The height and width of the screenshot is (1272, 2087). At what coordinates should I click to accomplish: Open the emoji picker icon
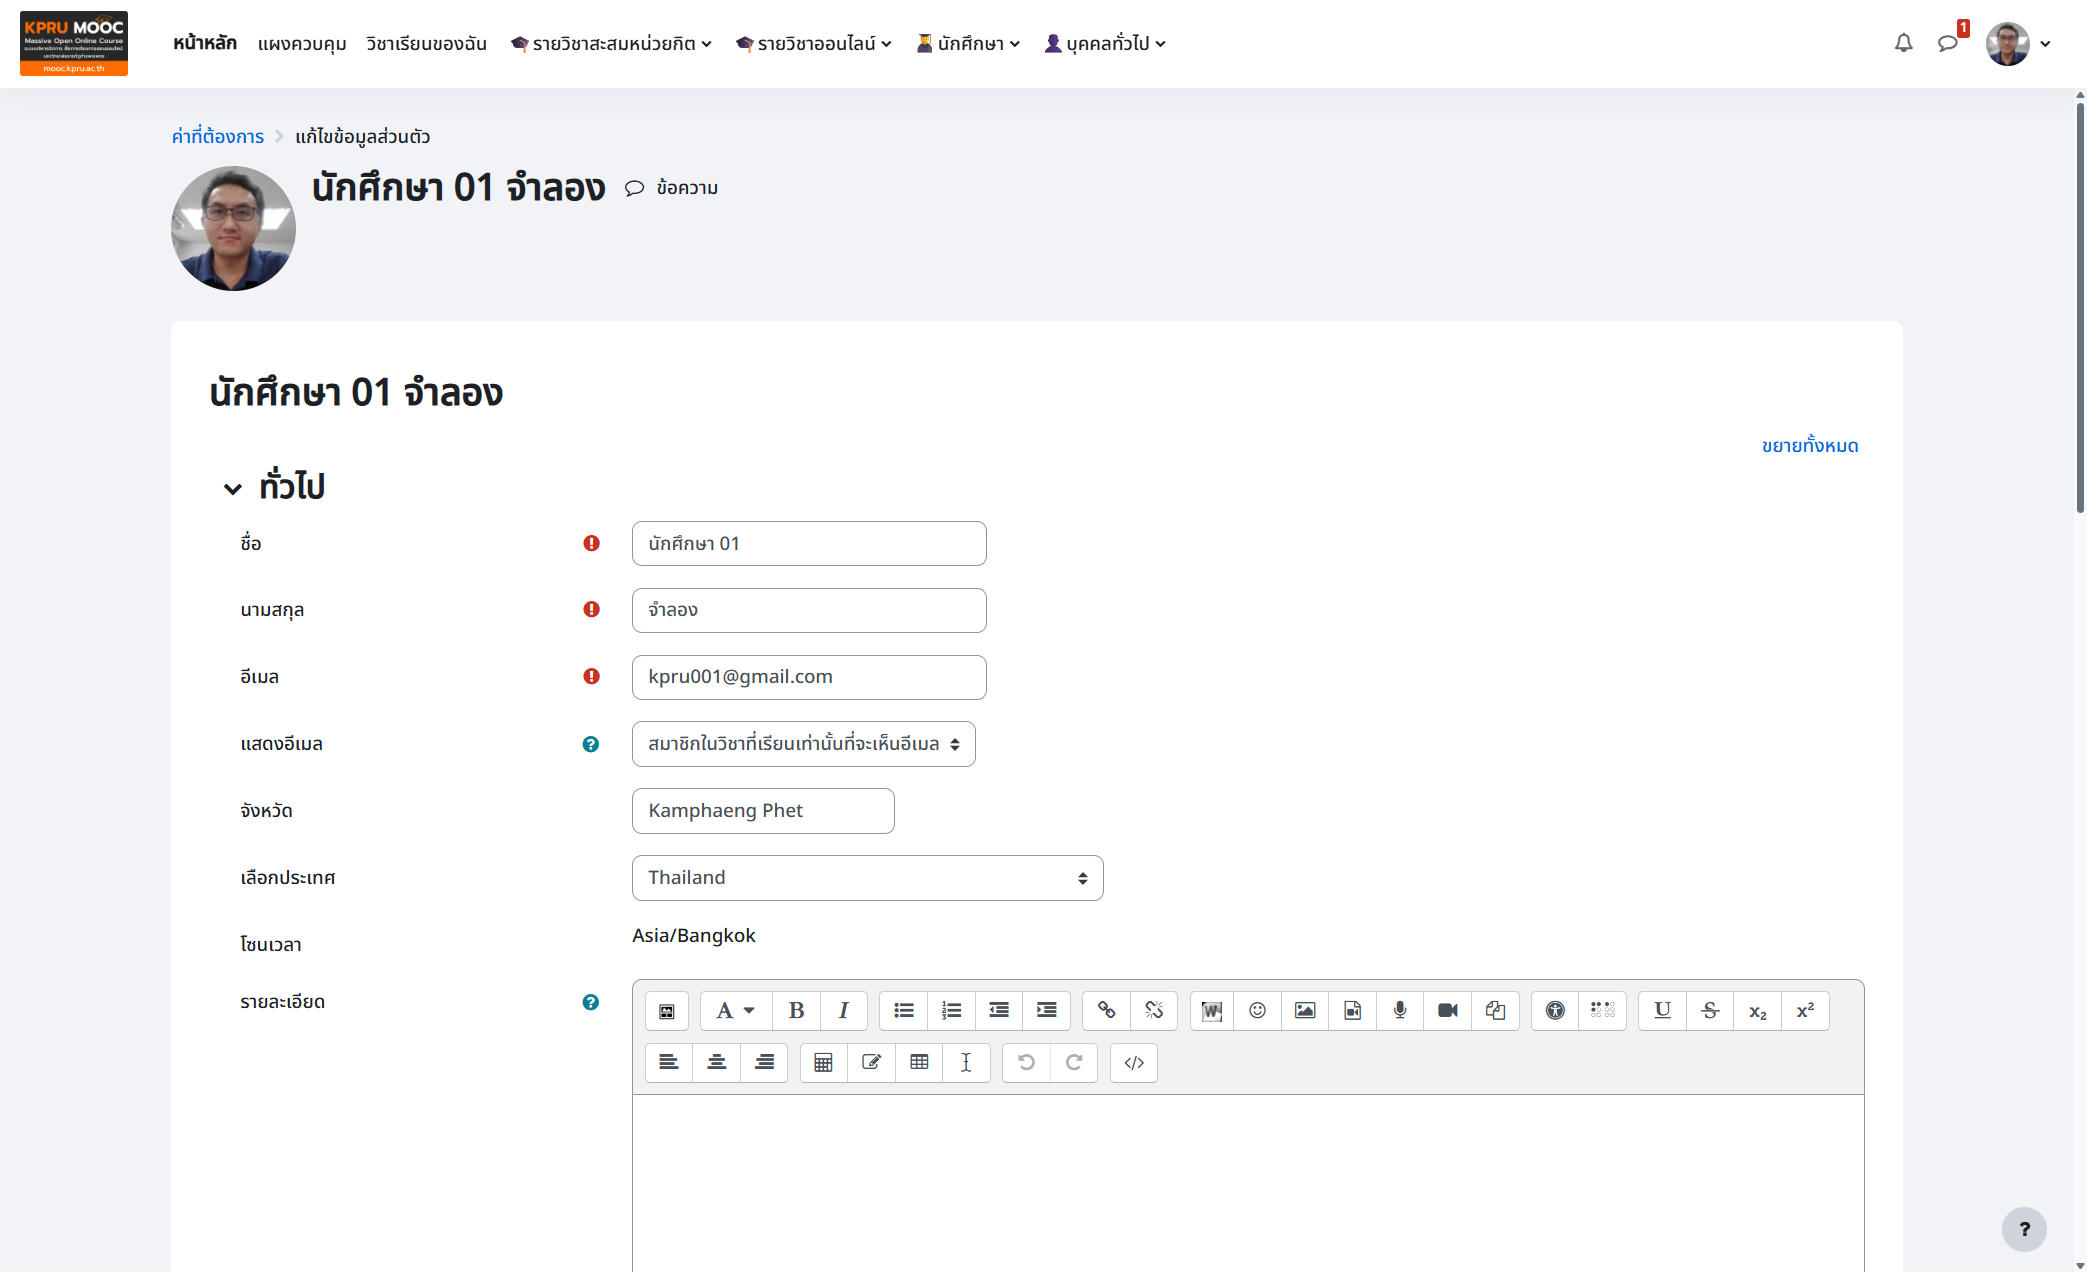(1257, 1011)
